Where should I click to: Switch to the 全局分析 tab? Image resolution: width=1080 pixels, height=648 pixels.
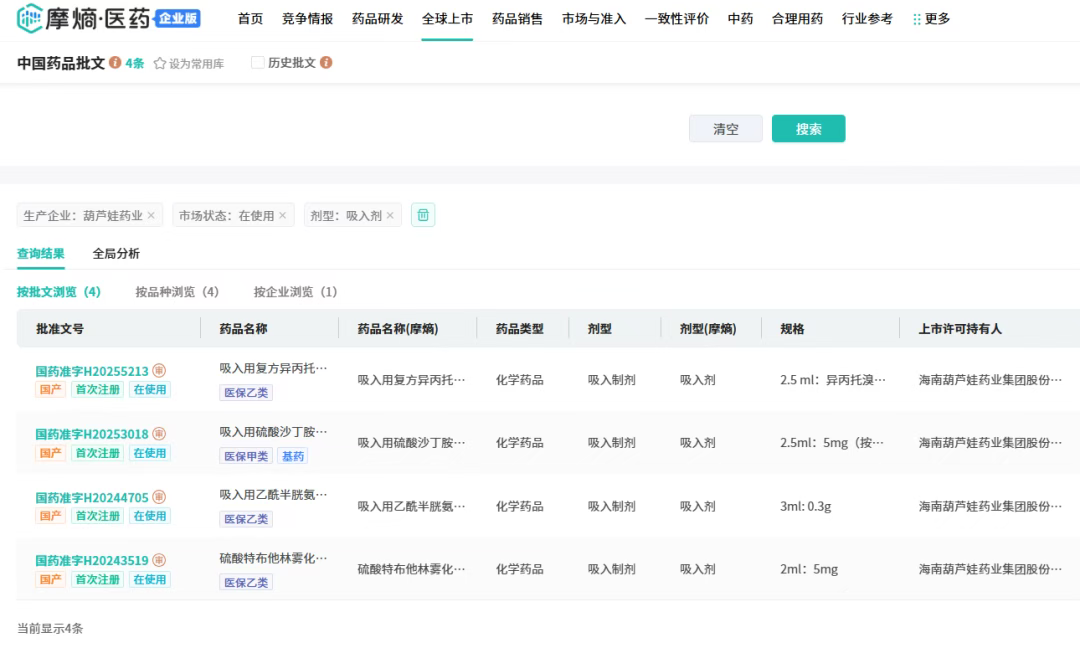(x=116, y=254)
